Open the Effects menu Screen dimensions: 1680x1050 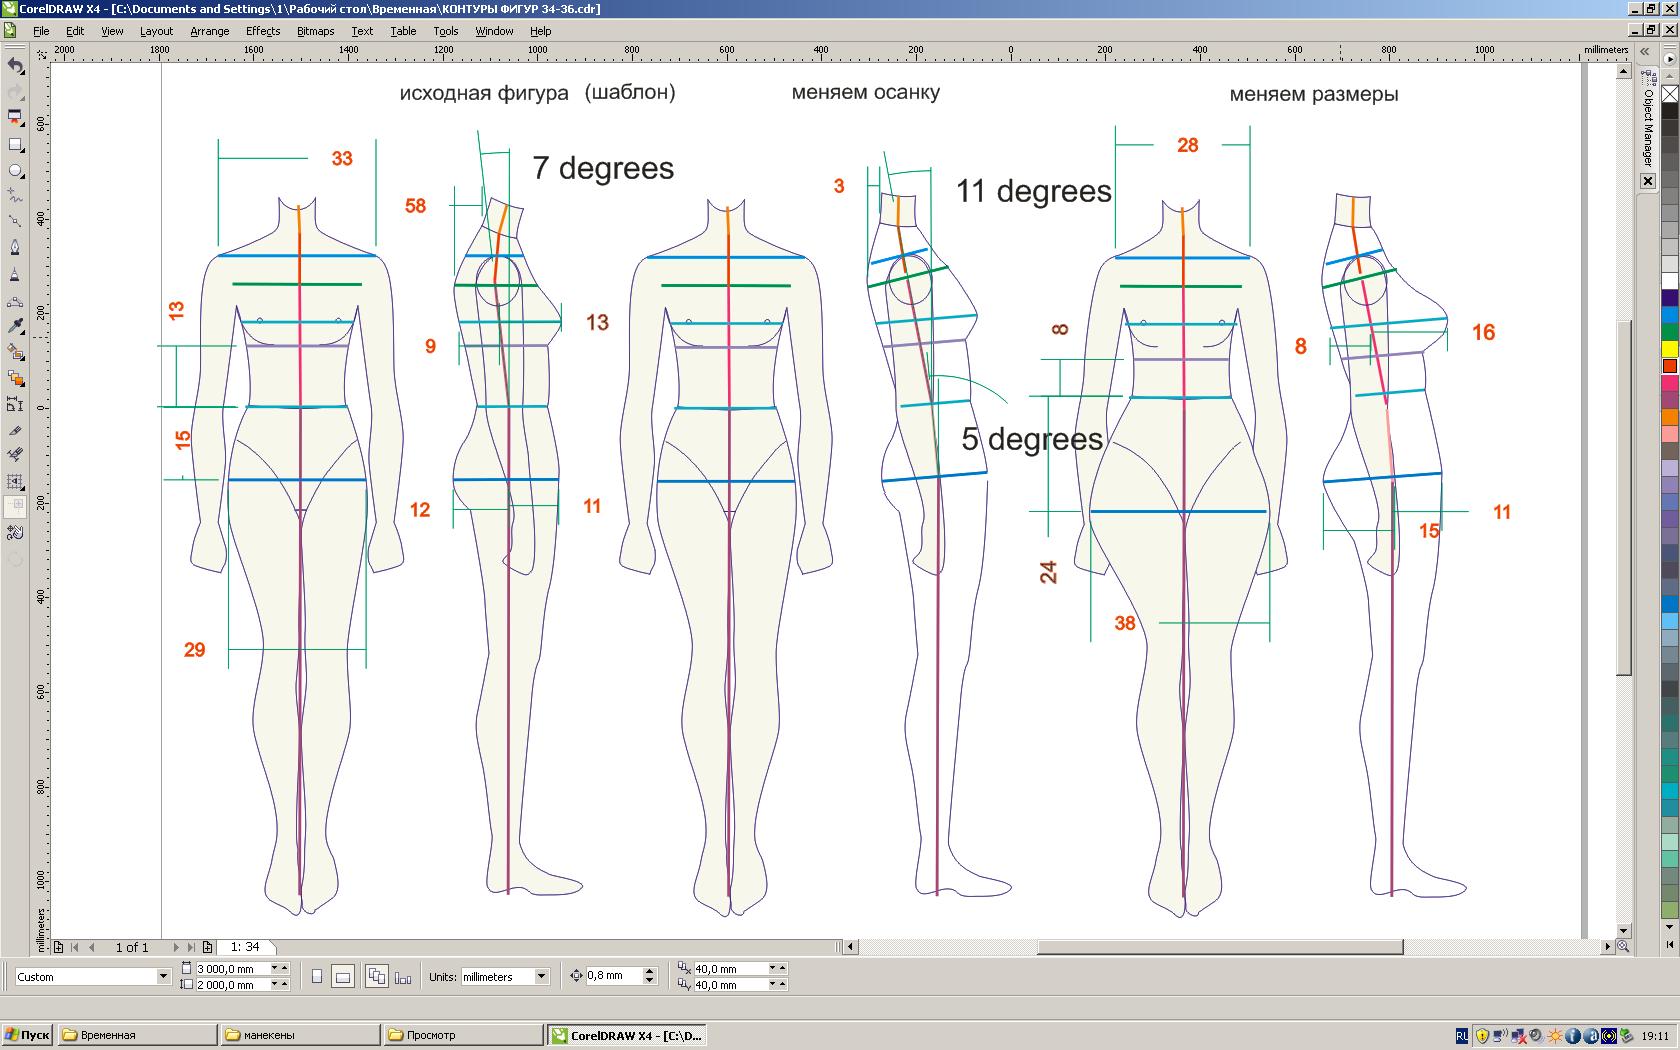point(263,31)
